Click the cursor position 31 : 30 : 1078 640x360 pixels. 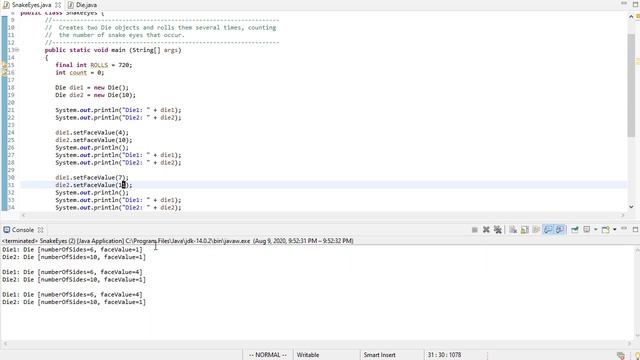coord(444,355)
